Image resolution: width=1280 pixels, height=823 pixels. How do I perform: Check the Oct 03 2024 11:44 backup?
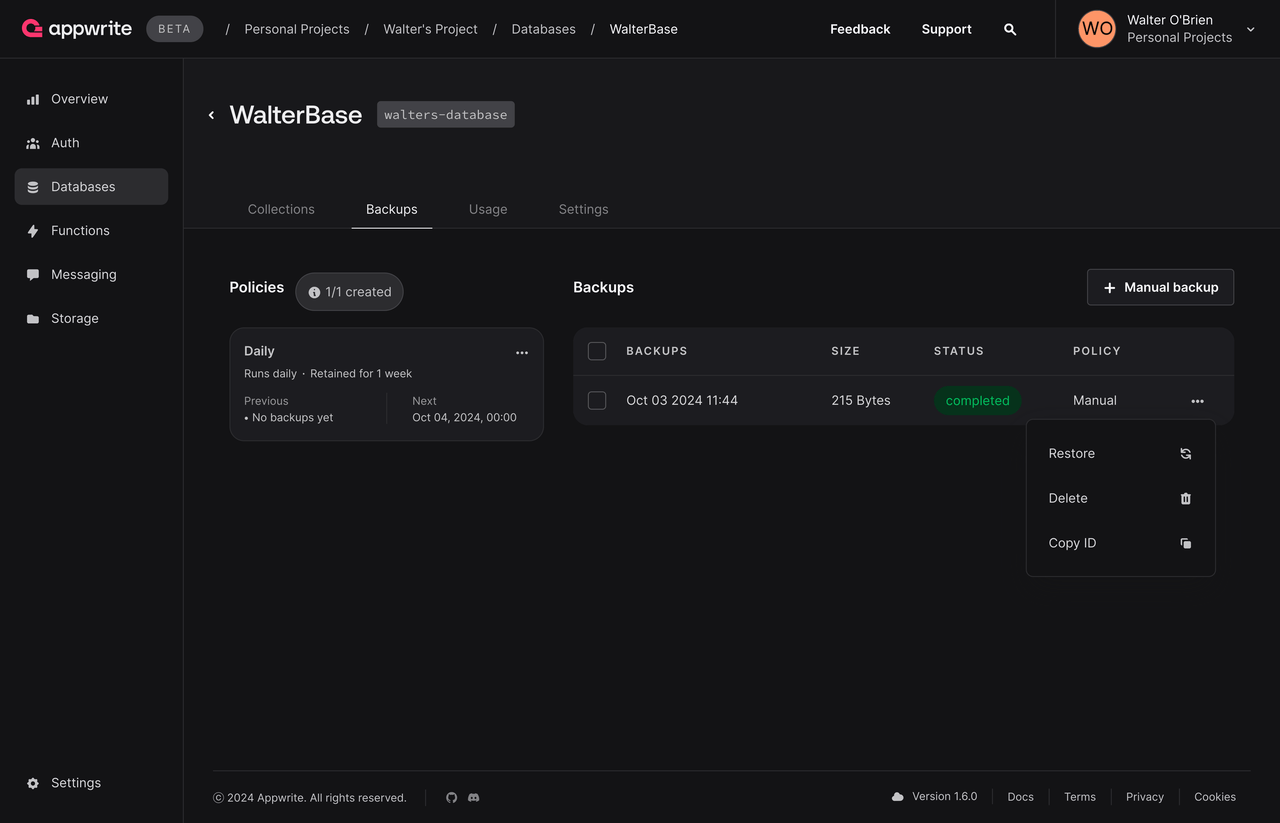[x=597, y=400]
